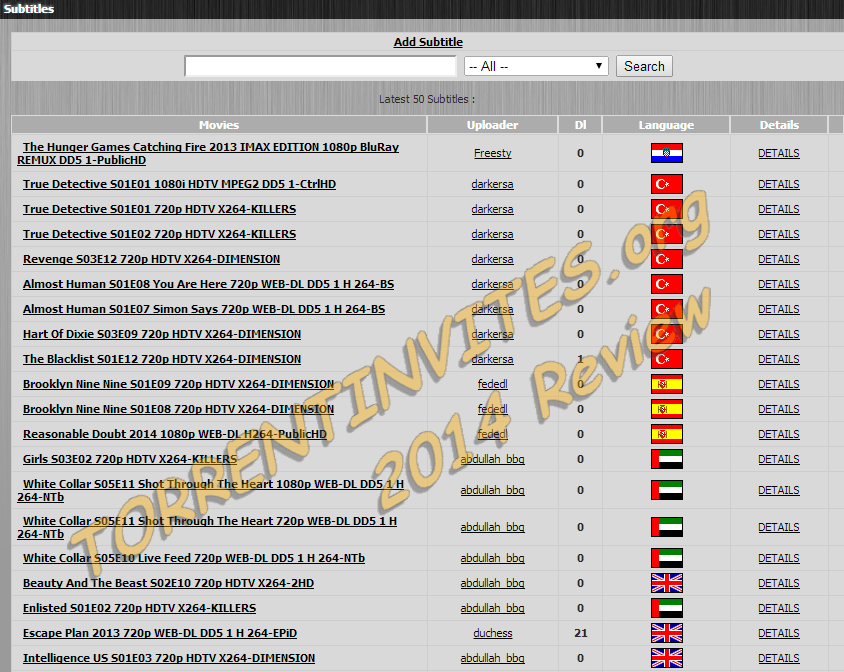Viewport: 844px width, 672px height.
Task: Open Beauty And The Beast S02E10 link
Action: click(168, 583)
